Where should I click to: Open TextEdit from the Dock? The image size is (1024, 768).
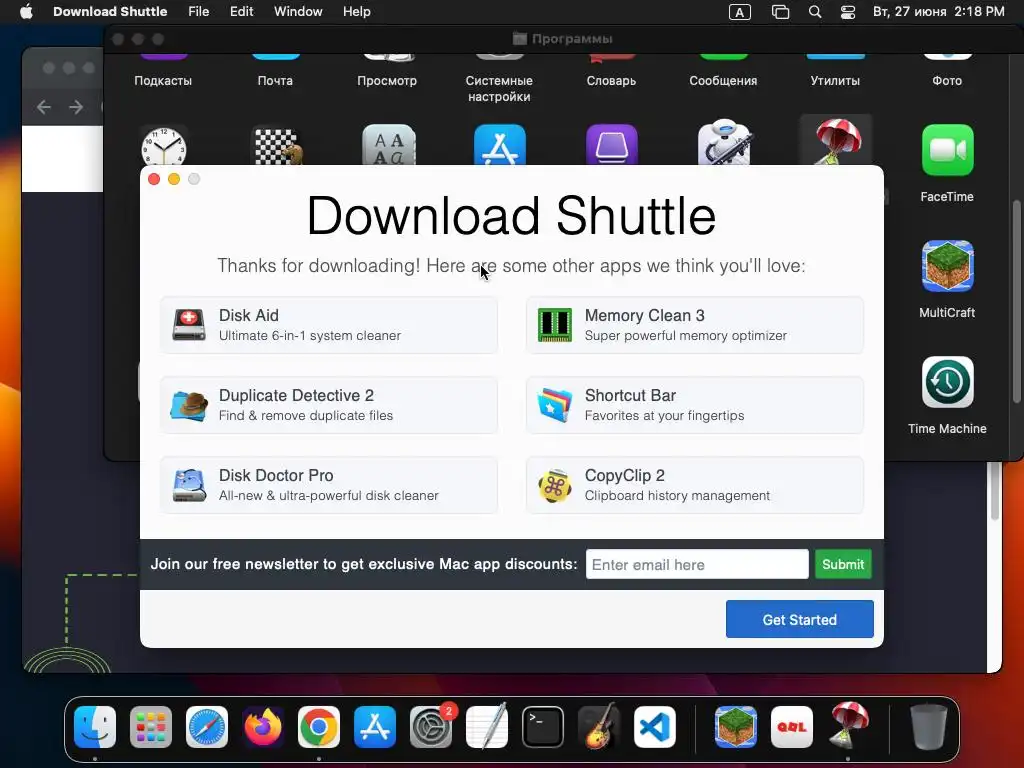[487, 726]
